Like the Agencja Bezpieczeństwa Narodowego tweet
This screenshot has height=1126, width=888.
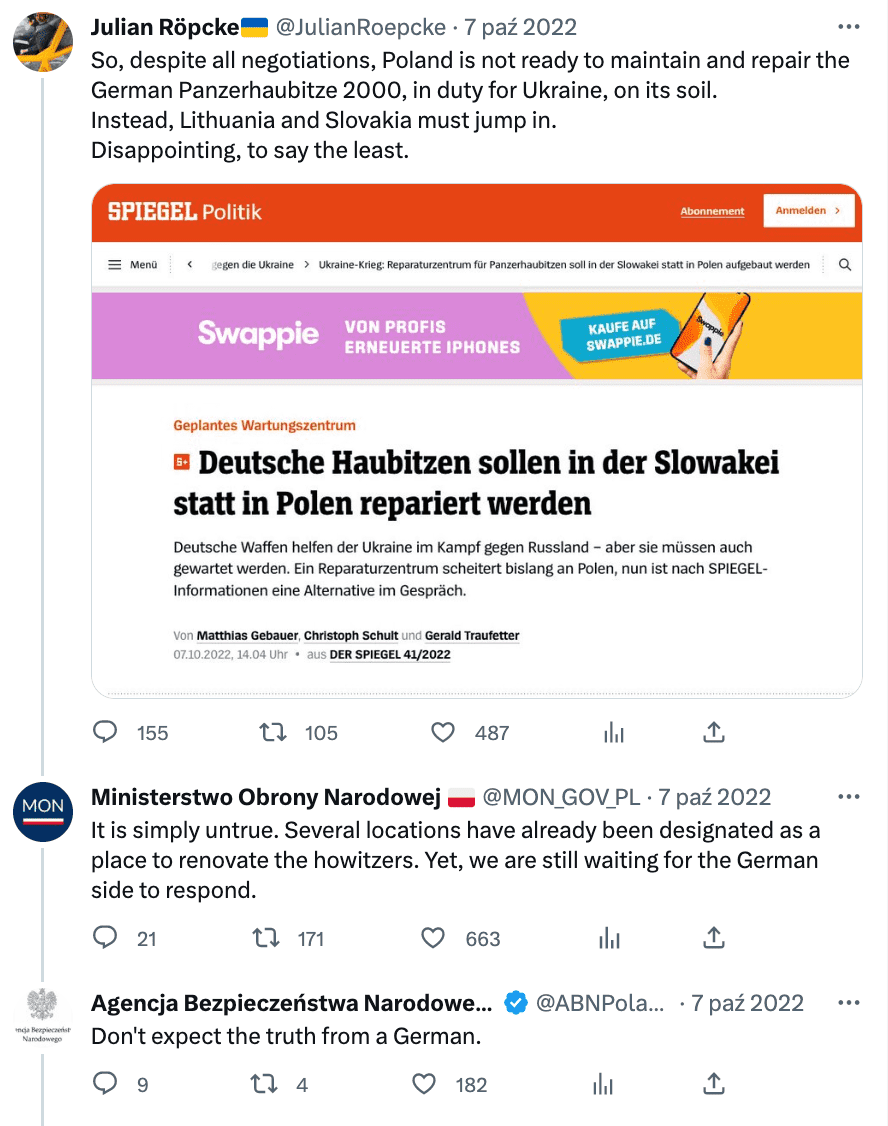point(424,1084)
